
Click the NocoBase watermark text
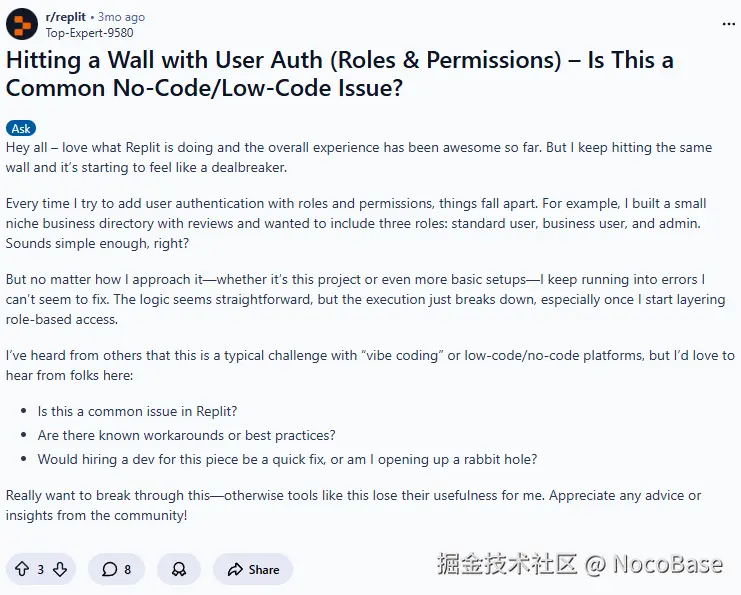580,564
